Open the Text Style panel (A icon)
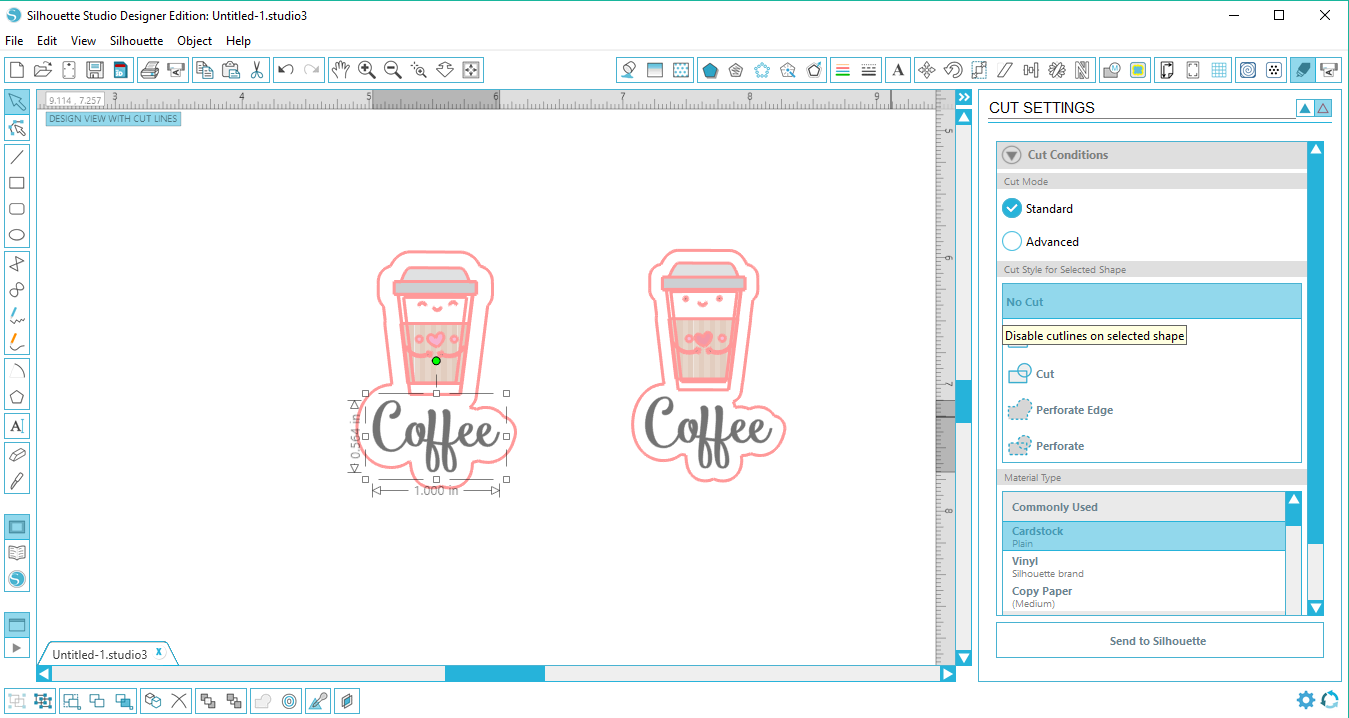Image resolution: width=1349 pixels, height=718 pixels. click(898, 70)
